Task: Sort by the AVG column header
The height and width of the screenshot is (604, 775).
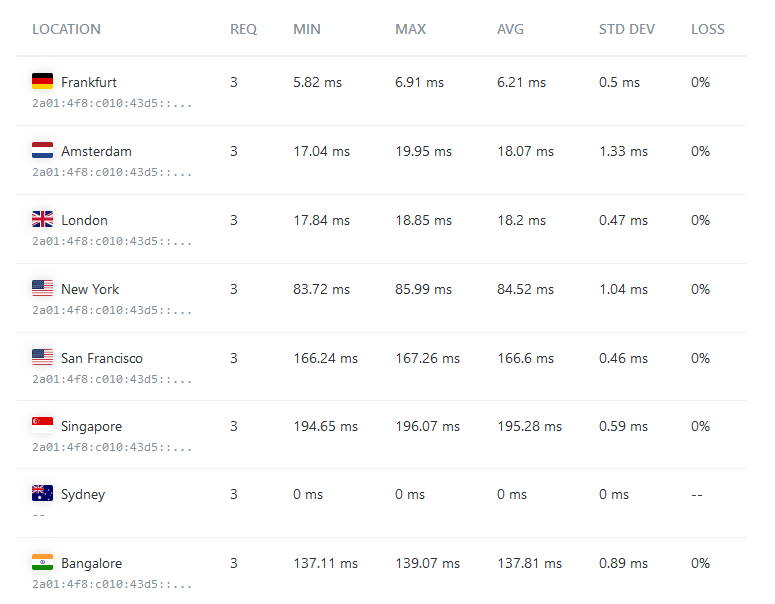Action: click(x=510, y=29)
